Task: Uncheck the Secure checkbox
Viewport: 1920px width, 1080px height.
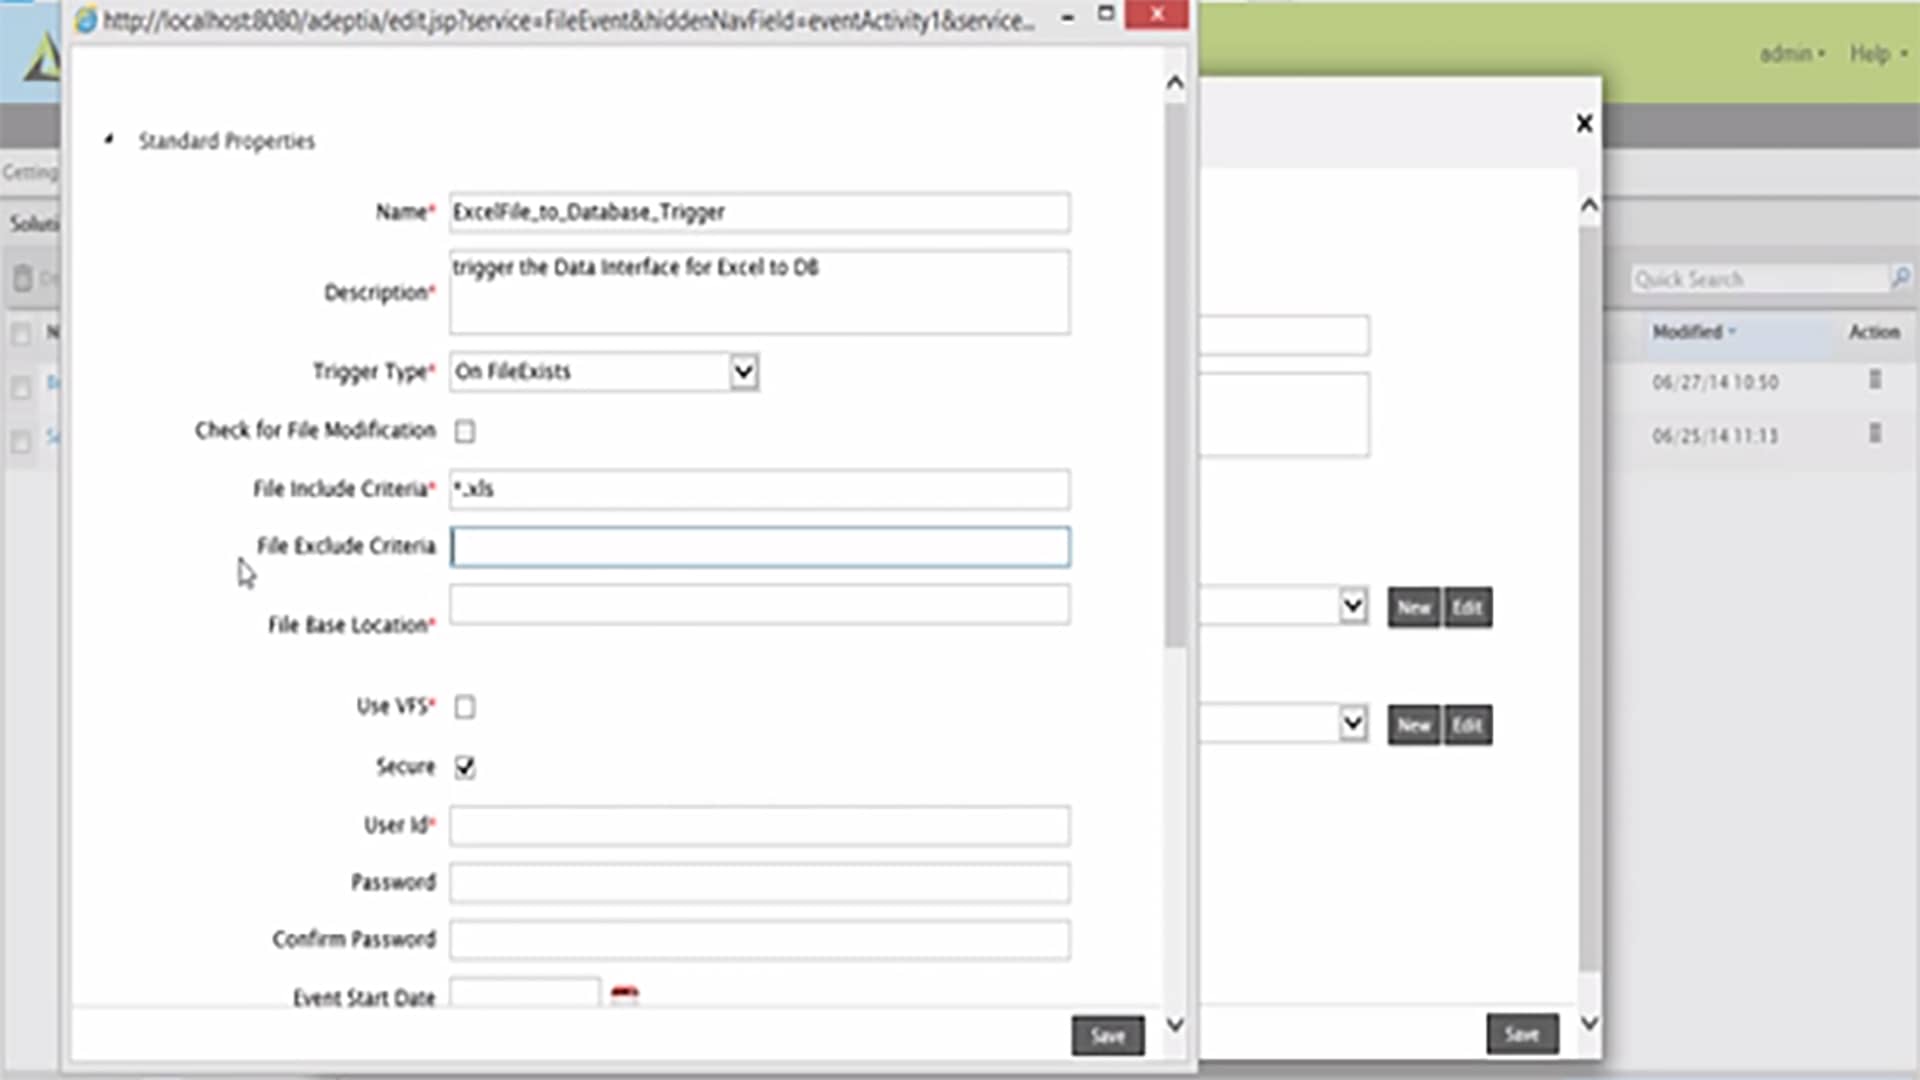Action: pyautogui.click(x=465, y=767)
